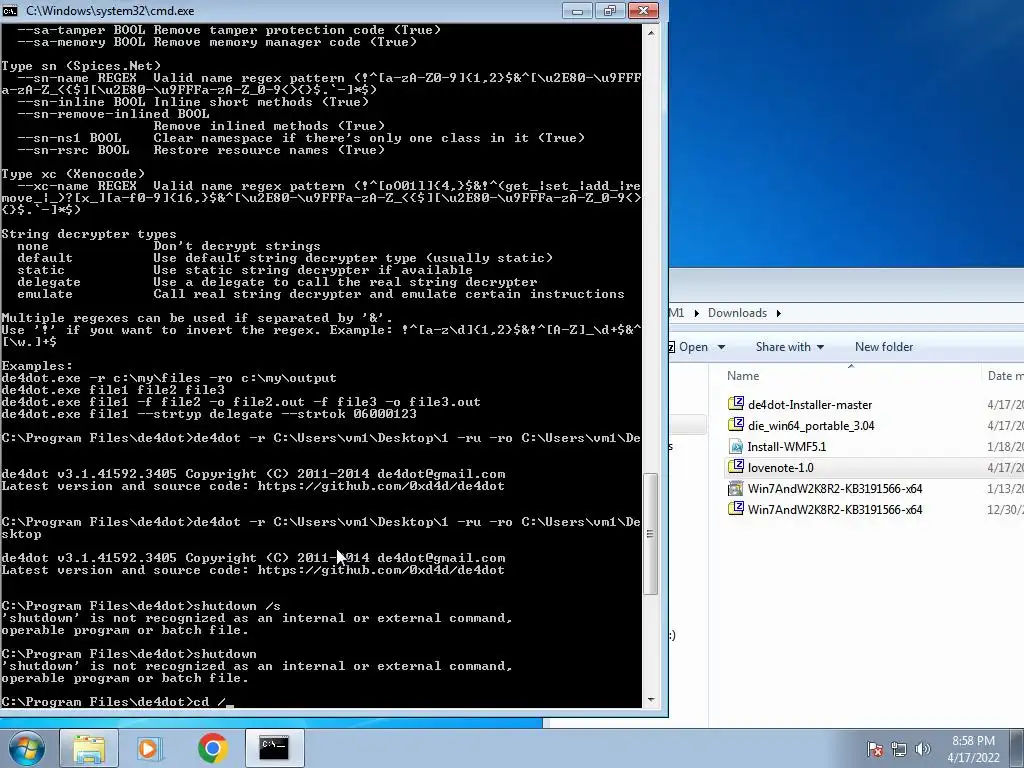Viewport: 1024px width, 768px height.
Task: Expand the Open dropdown arrow in Explorer
Action: (x=721, y=347)
